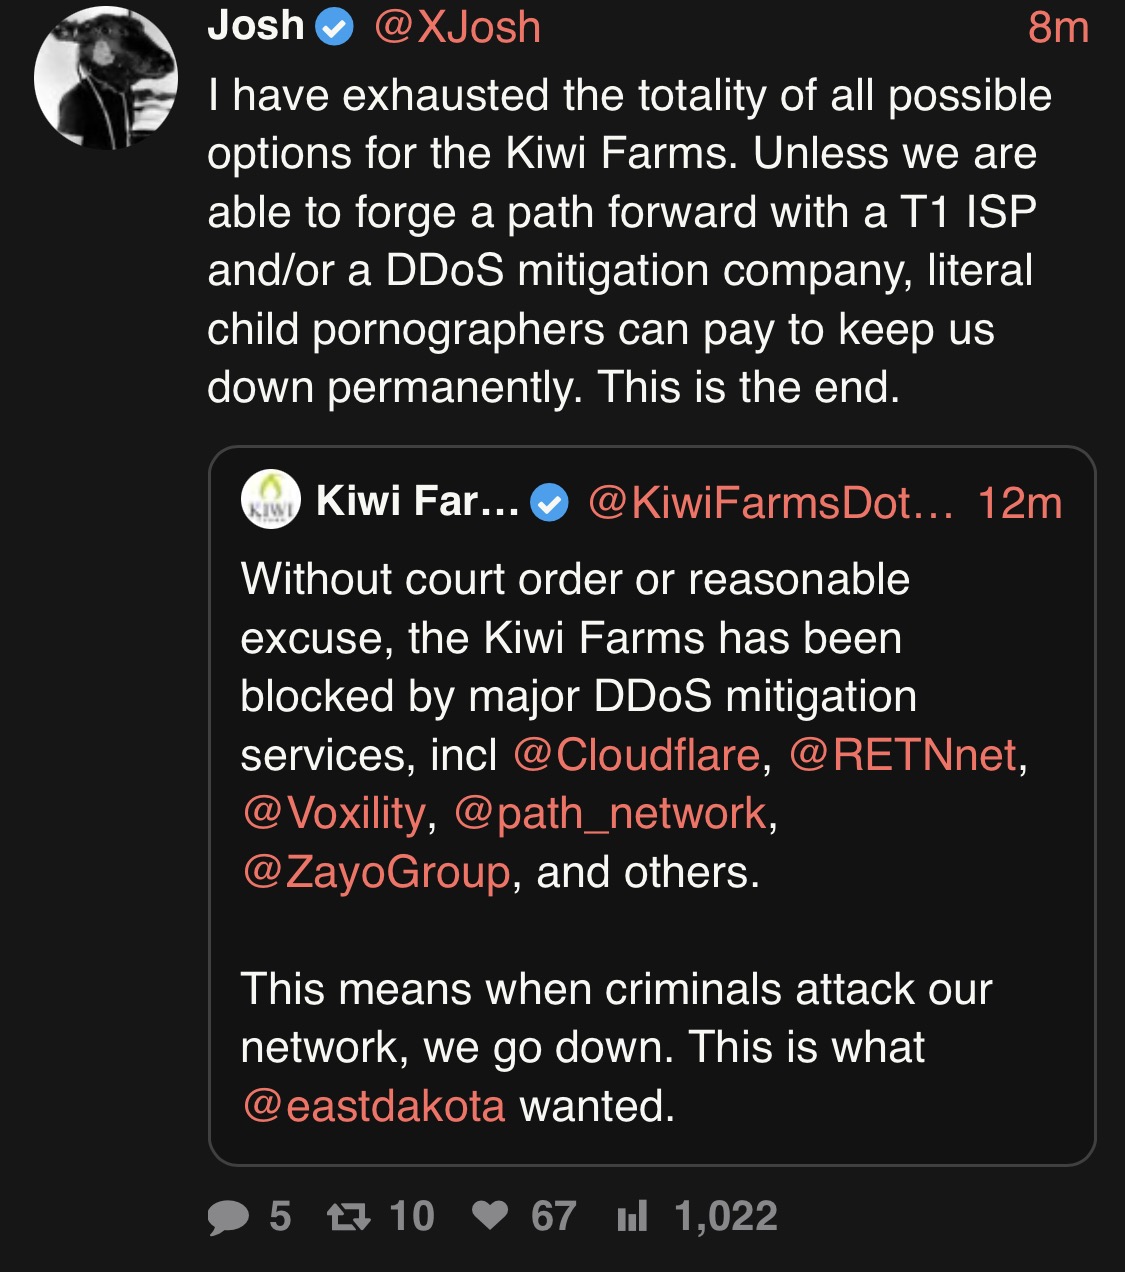The width and height of the screenshot is (1125, 1272).
Task: Click Josh's verified badge icon
Action: (335, 29)
